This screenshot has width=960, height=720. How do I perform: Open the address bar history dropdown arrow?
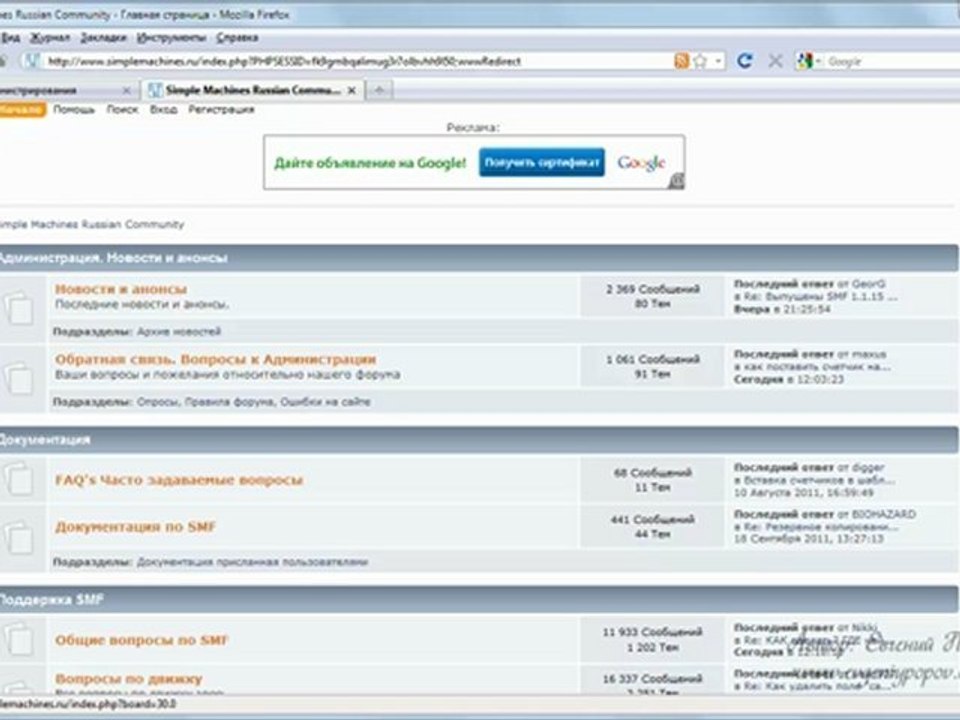click(718, 61)
